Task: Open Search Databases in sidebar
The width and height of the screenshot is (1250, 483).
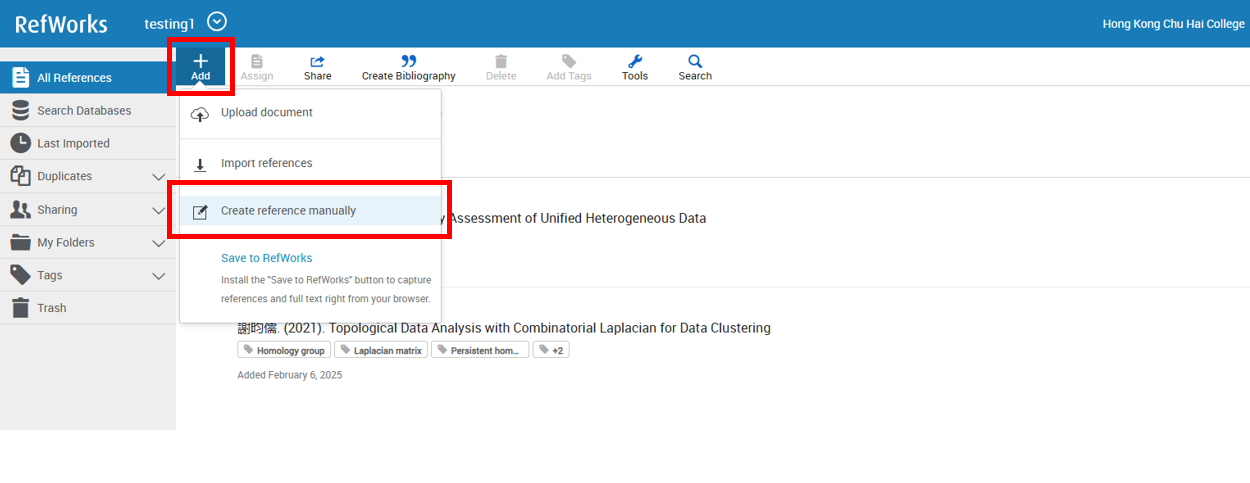Action: point(84,111)
